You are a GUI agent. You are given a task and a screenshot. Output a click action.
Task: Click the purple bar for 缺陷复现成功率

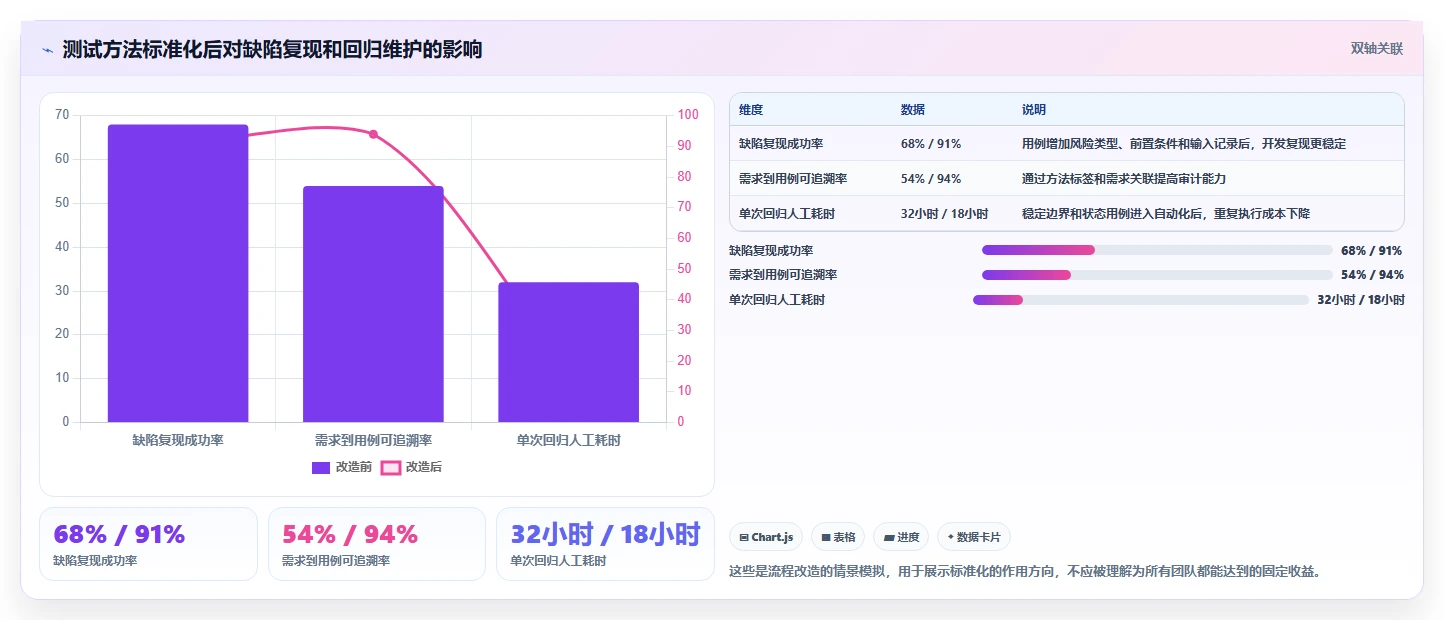coord(178,273)
